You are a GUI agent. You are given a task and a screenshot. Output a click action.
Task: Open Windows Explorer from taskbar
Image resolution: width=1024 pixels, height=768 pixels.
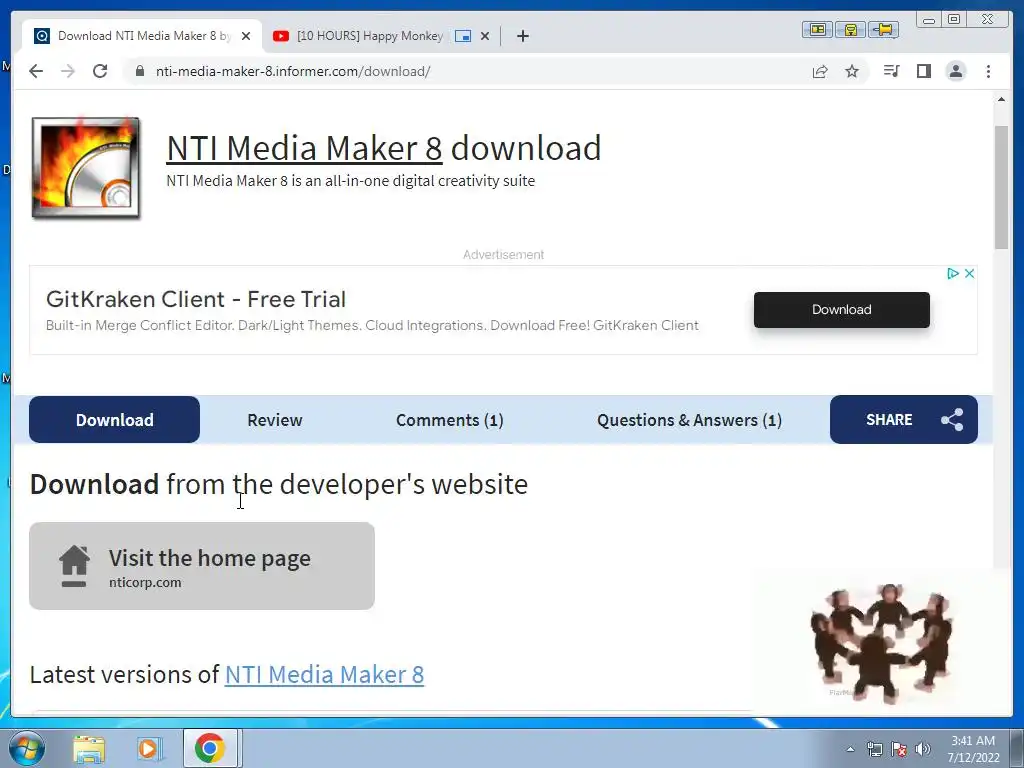[x=89, y=749]
